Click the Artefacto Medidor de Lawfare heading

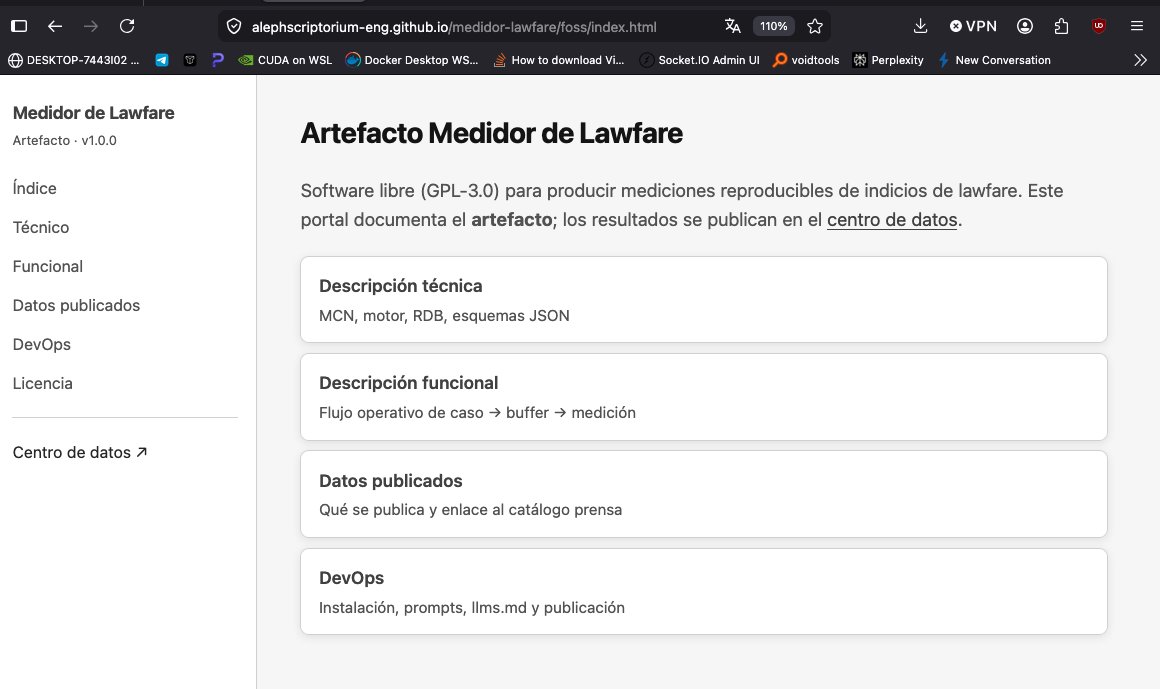tap(491, 133)
